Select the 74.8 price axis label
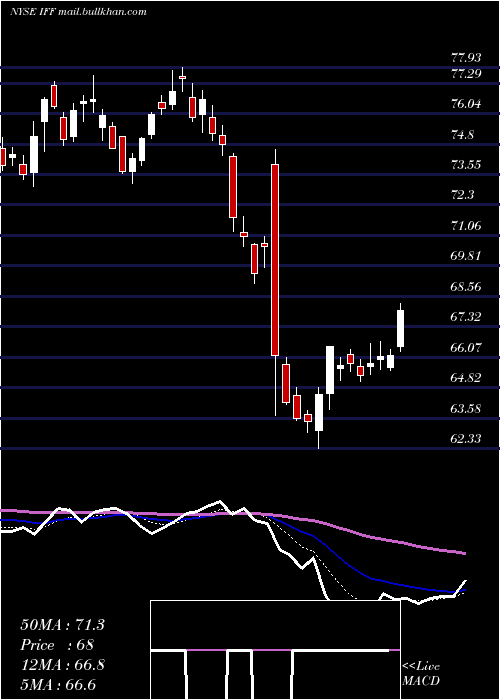 click(462, 134)
